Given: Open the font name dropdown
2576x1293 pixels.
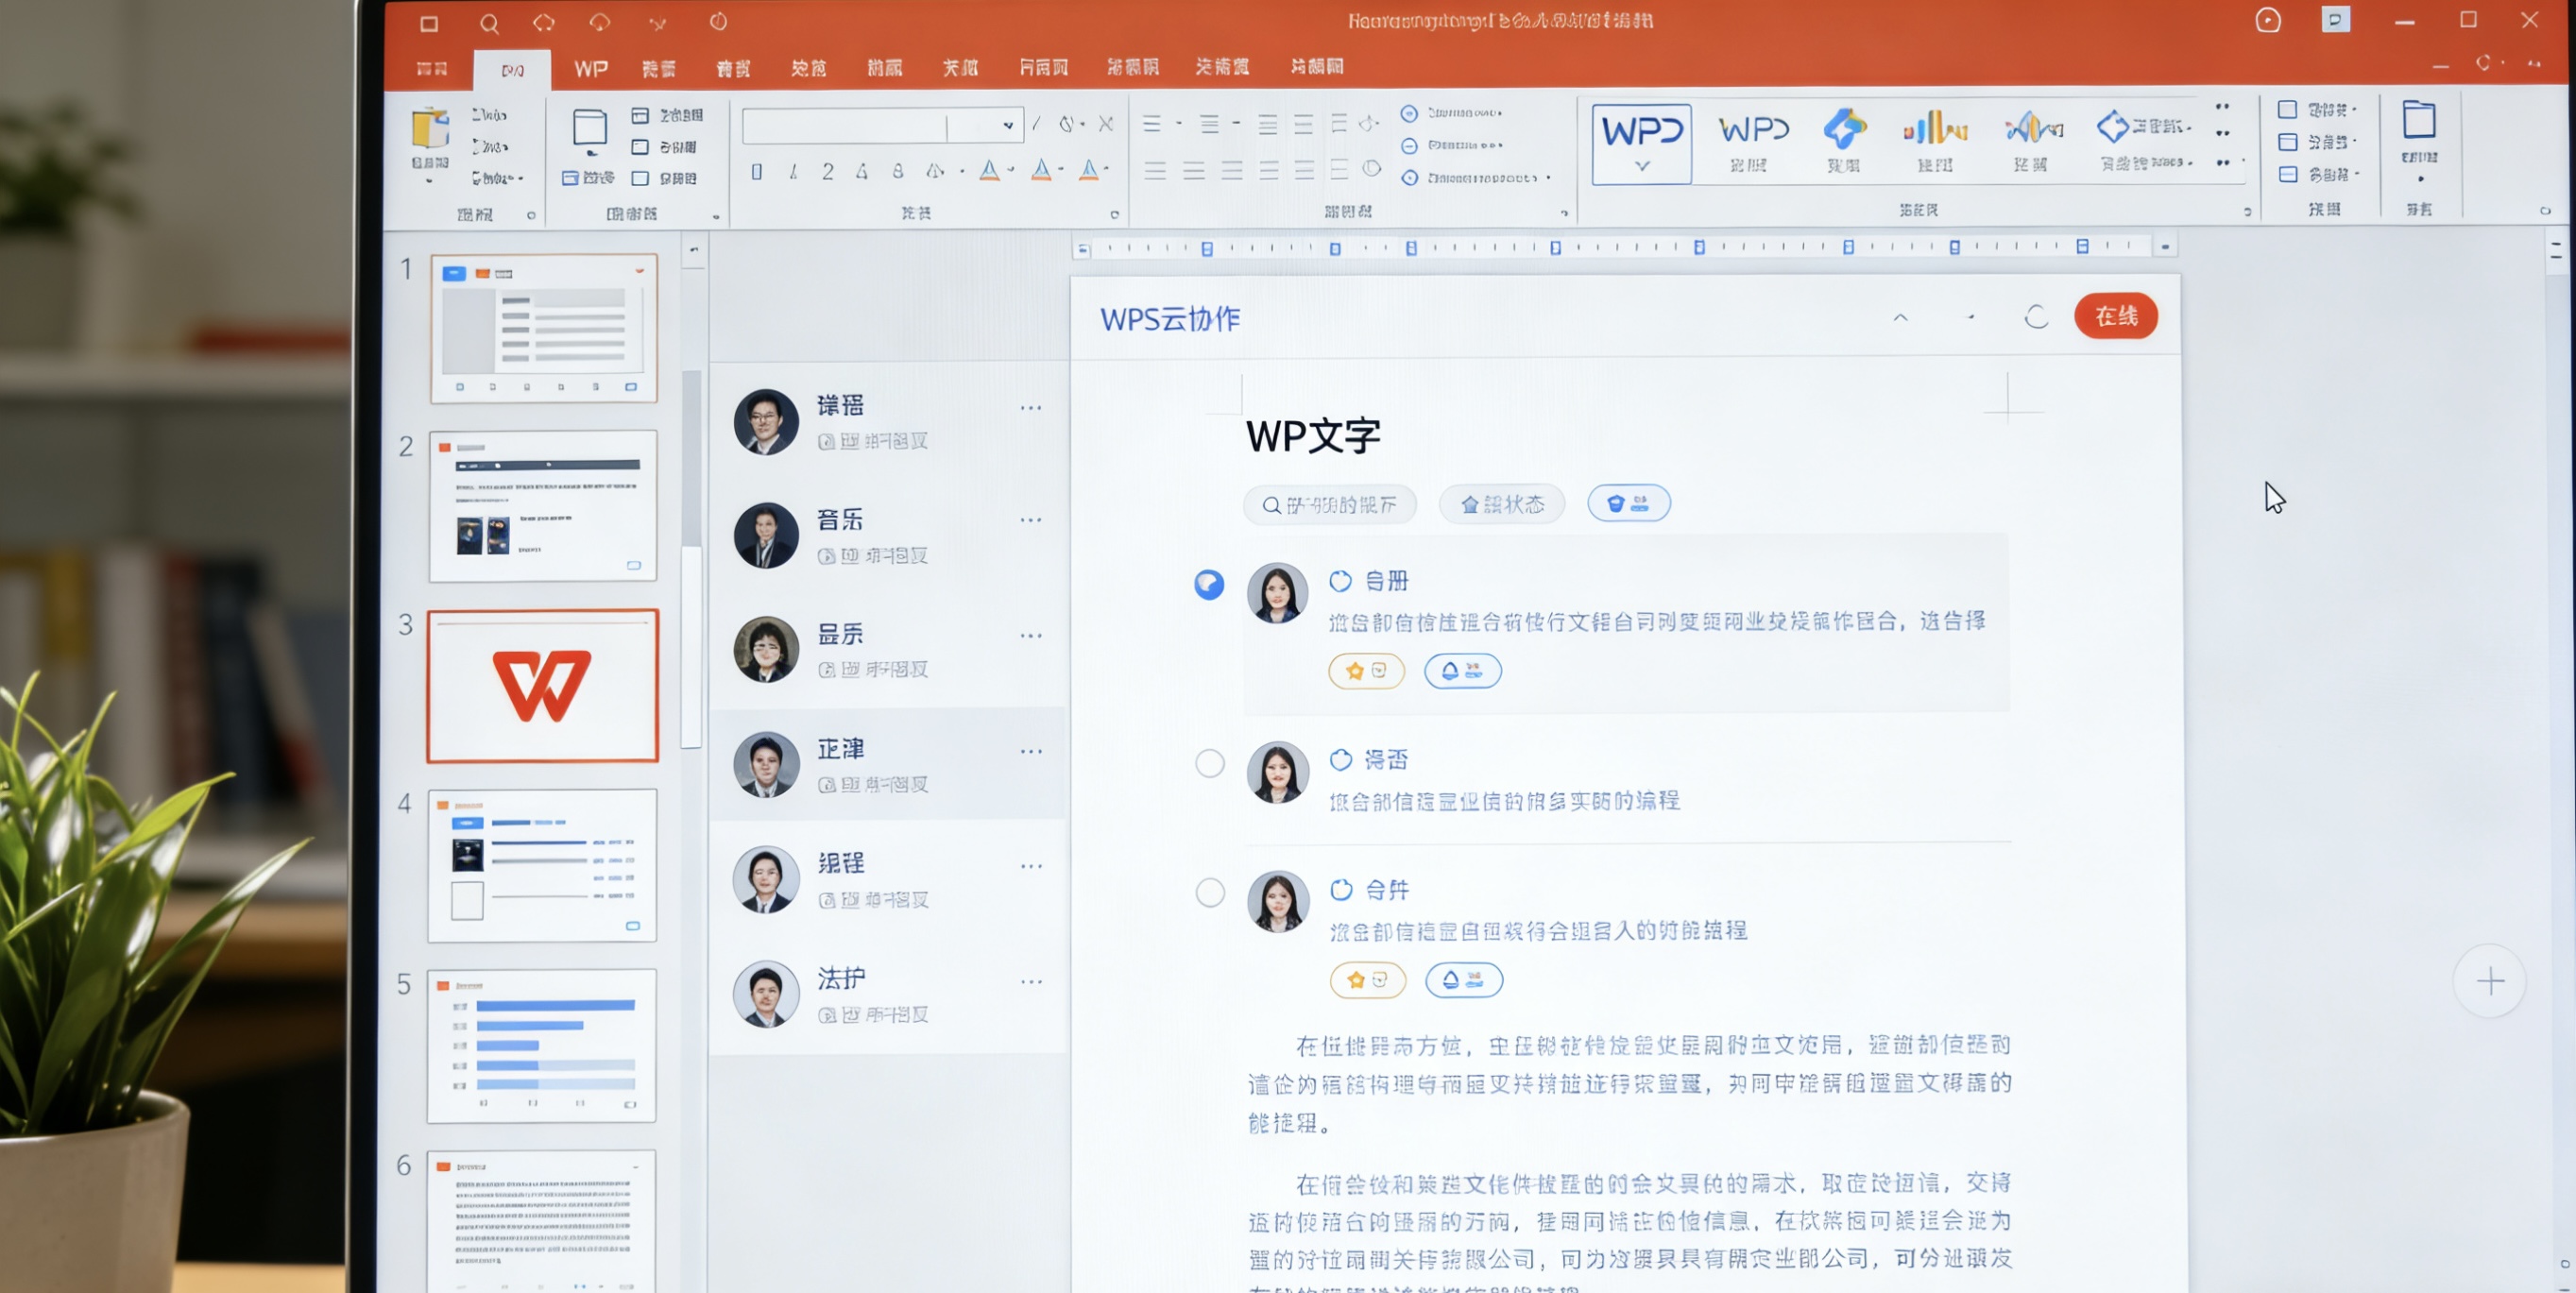Looking at the screenshot, I should pos(1006,125).
